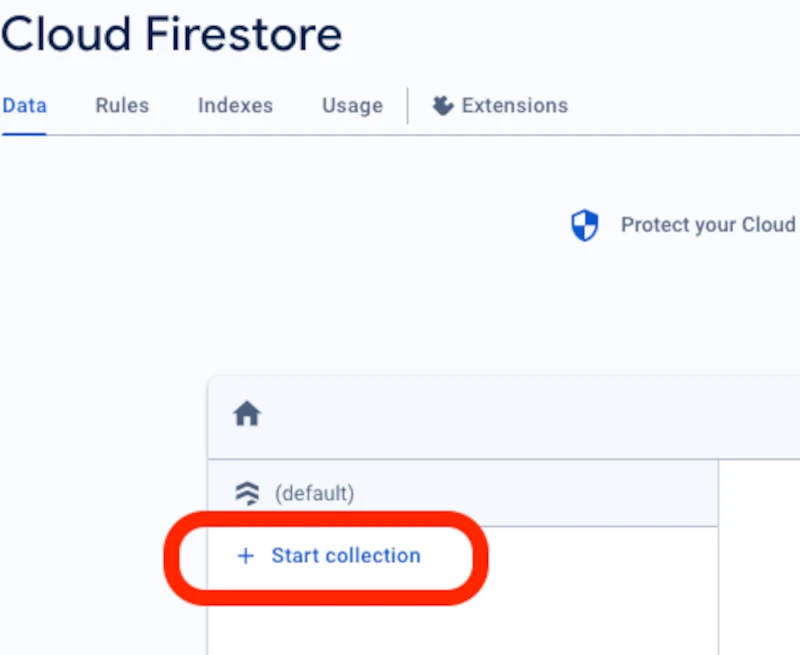
Task: Click the plus icon beside Start collection
Action: click(246, 556)
